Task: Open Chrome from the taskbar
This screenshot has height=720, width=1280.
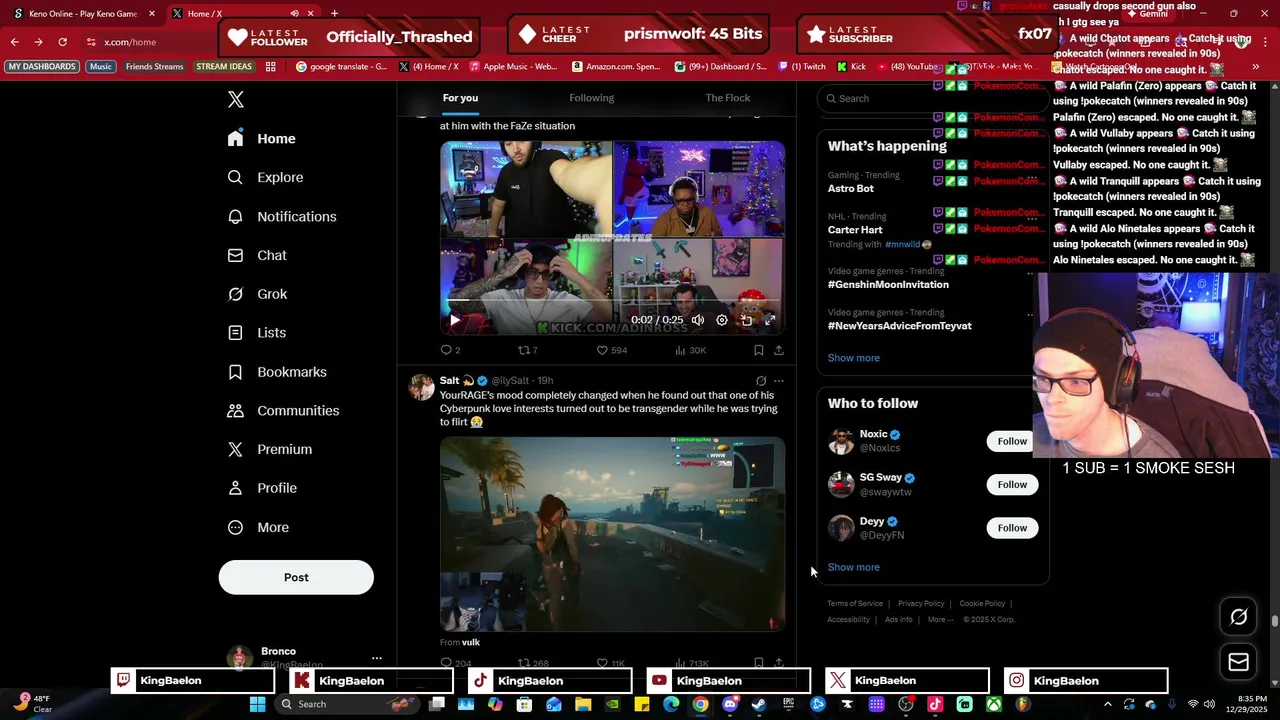Action: (700, 704)
